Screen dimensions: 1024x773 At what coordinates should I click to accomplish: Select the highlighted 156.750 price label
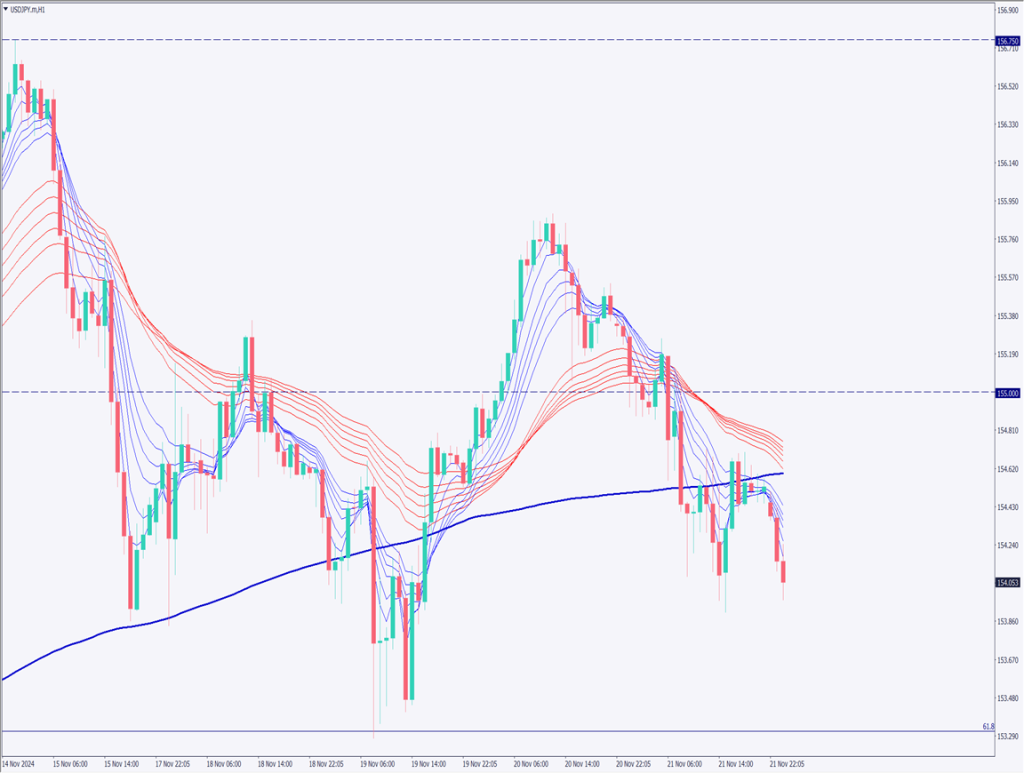[x=1008, y=41]
